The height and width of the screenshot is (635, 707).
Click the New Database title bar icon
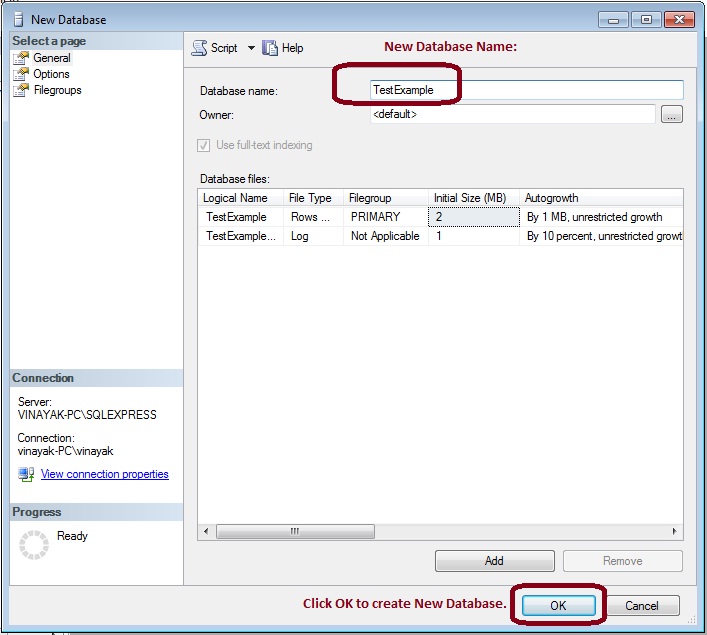(x=17, y=19)
